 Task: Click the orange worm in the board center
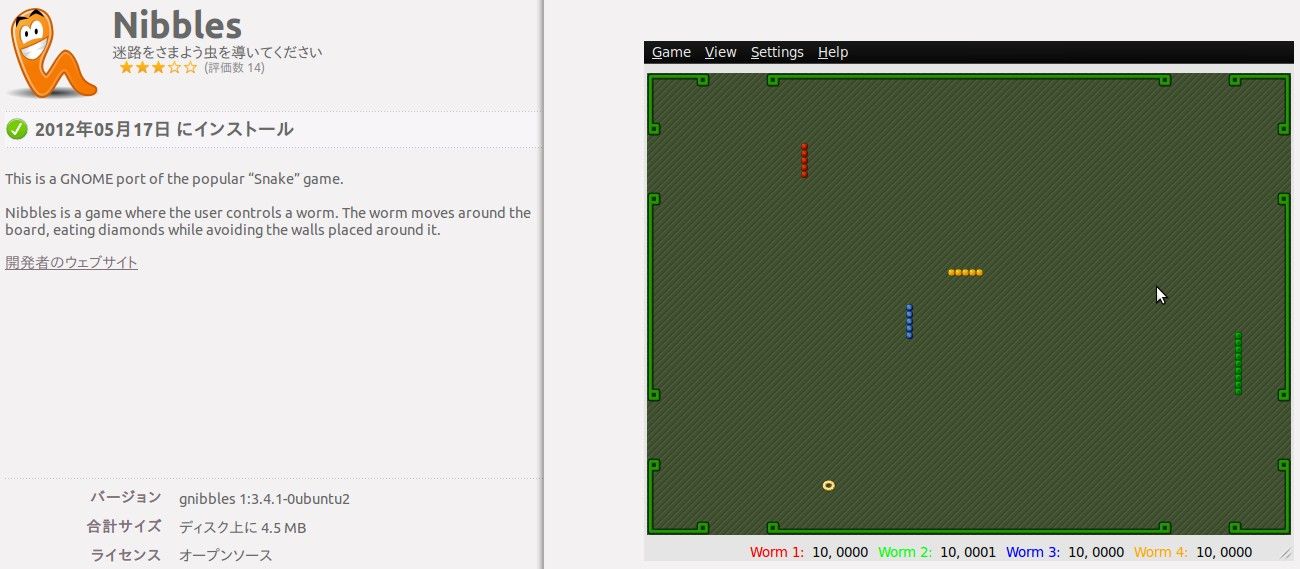(965, 272)
